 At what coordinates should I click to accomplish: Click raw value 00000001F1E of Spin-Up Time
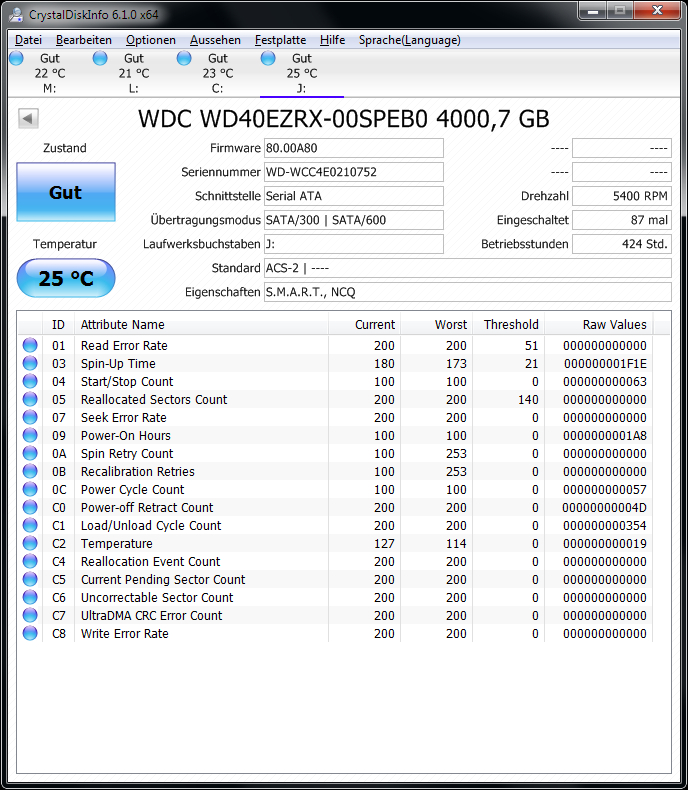(605, 364)
